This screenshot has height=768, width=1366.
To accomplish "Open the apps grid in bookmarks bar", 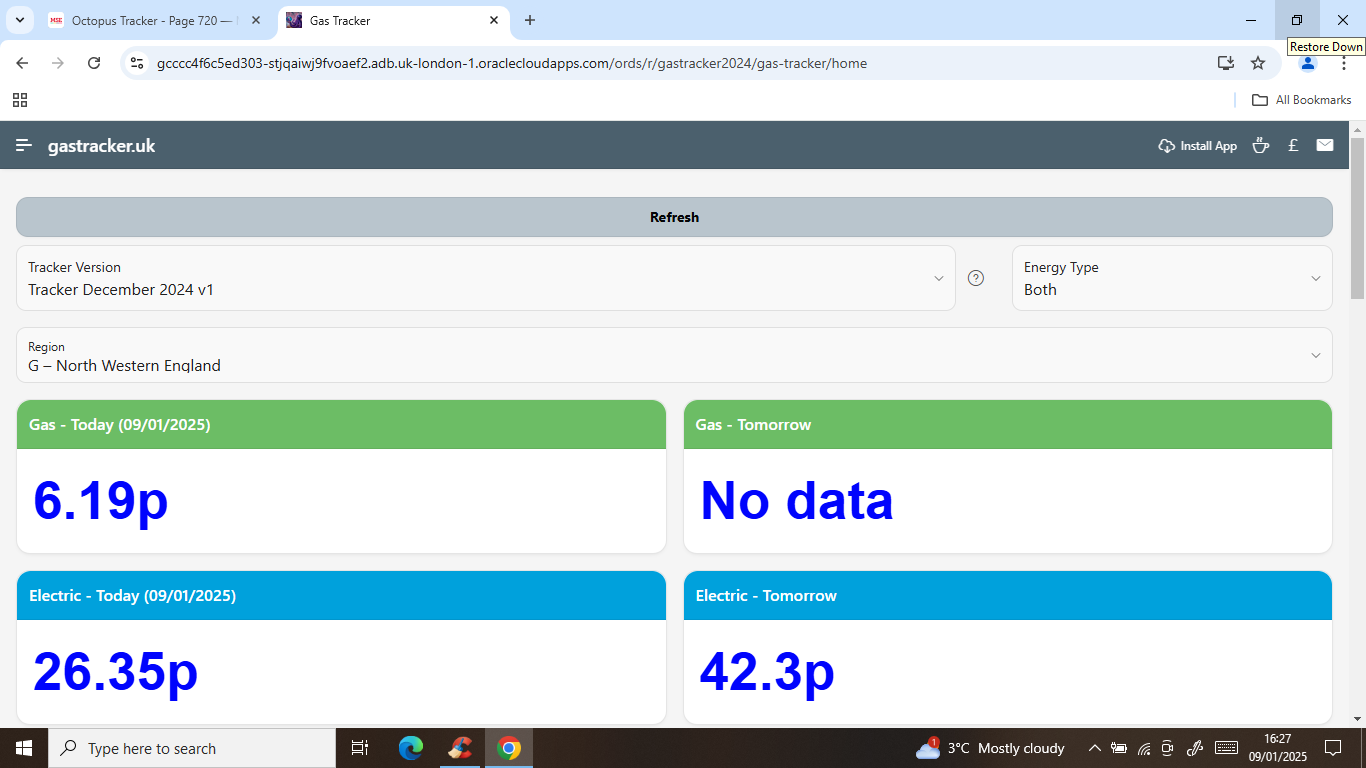I will click(x=20, y=100).
